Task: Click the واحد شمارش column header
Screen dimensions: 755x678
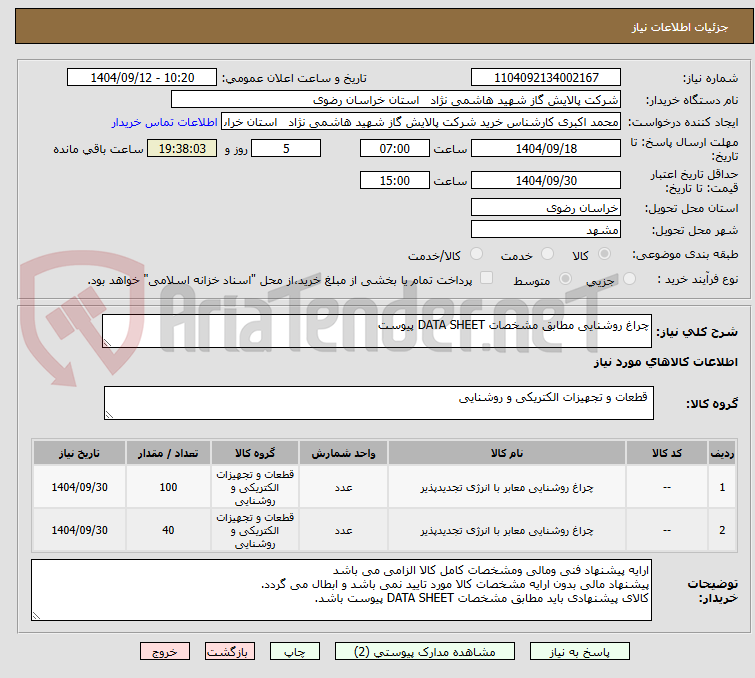Action: point(343,453)
